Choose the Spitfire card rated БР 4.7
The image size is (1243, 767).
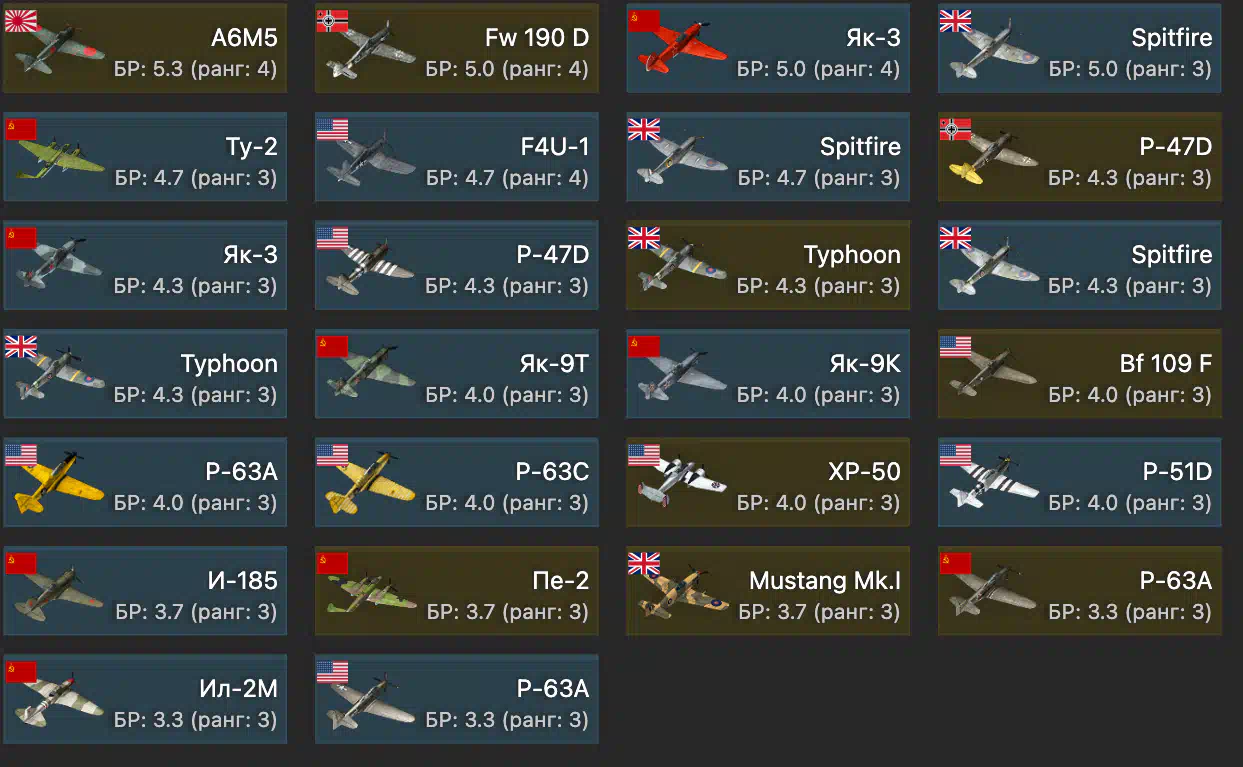click(768, 157)
